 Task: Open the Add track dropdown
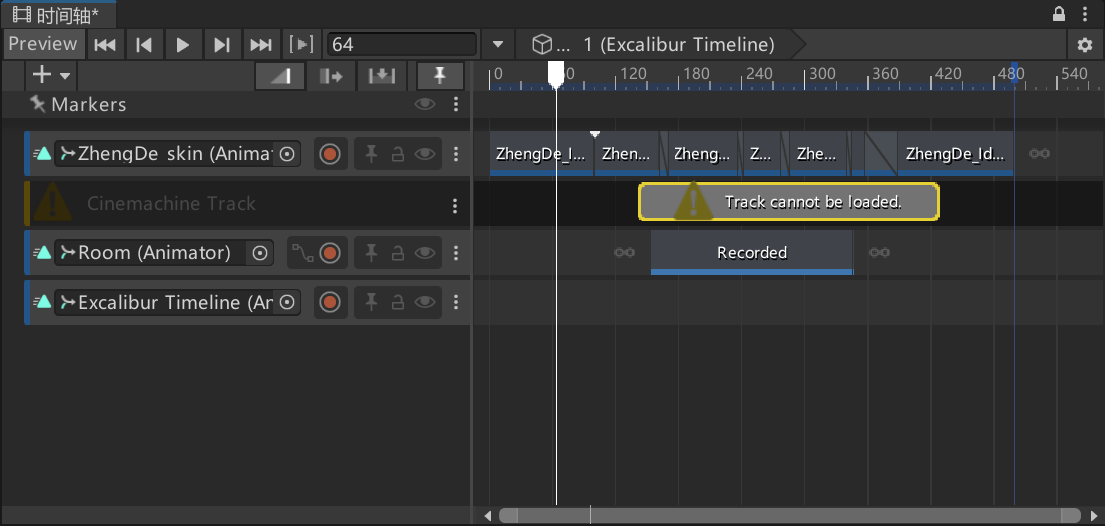tap(52, 76)
